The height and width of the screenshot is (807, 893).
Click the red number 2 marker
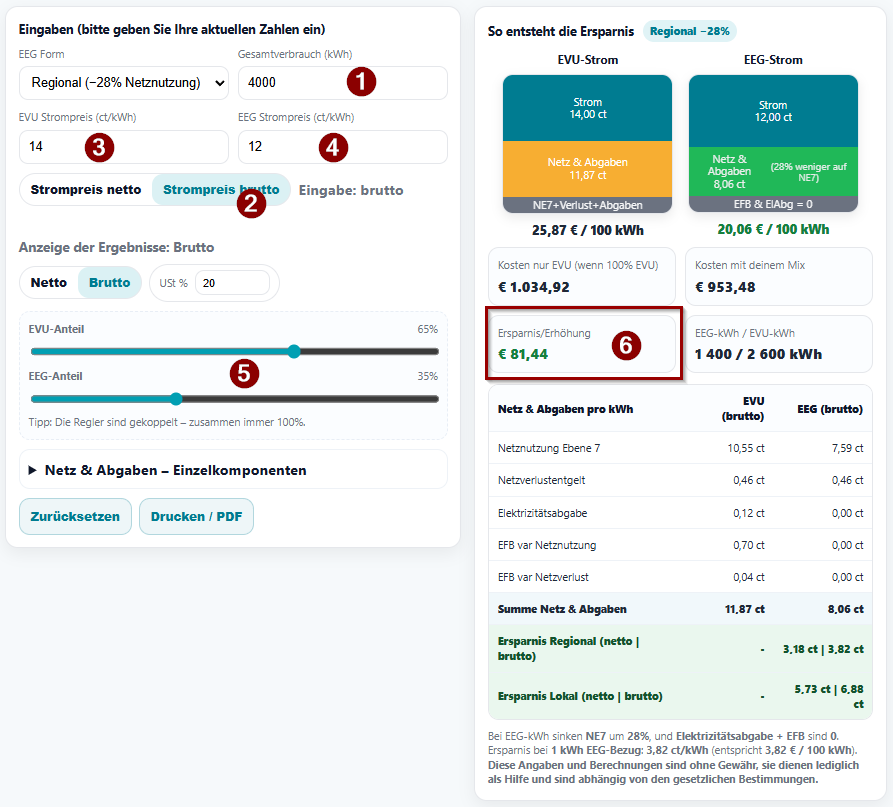click(250, 204)
